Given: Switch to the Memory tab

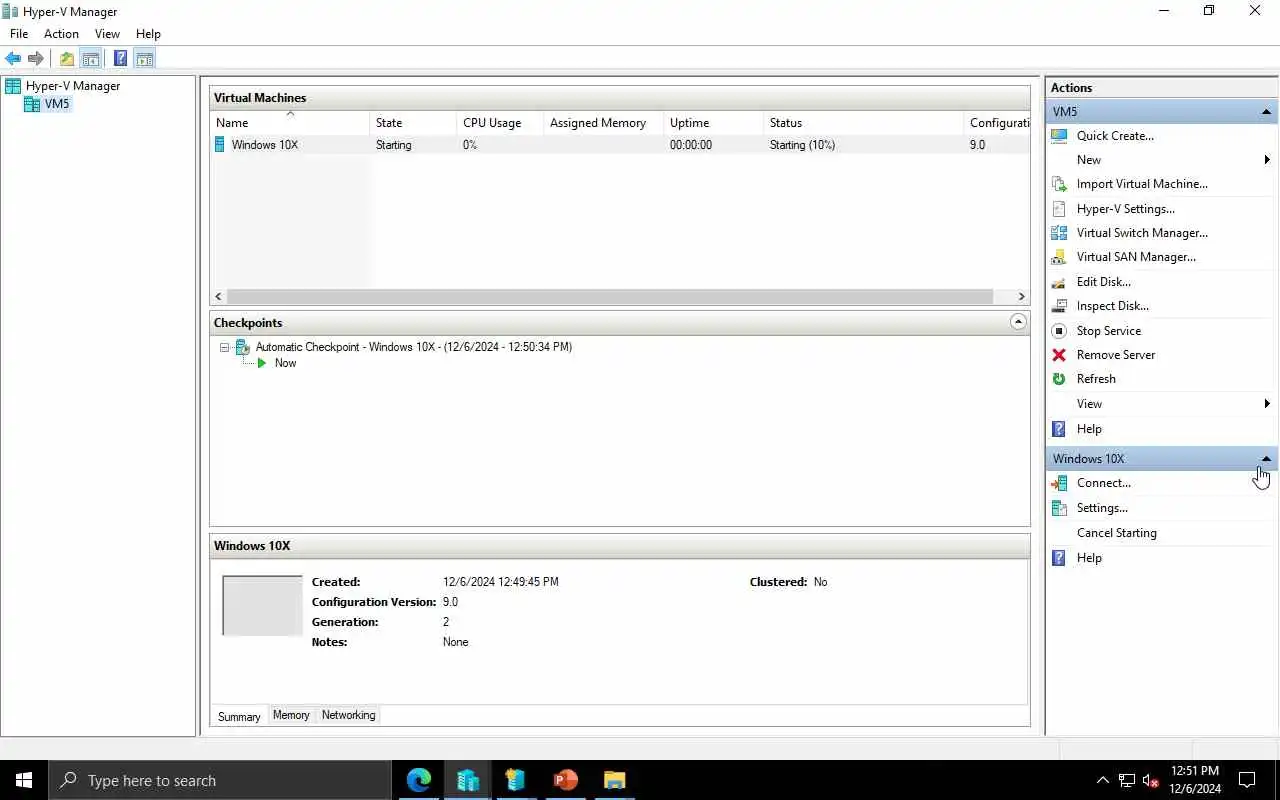Looking at the screenshot, I should tap(291, 715).
